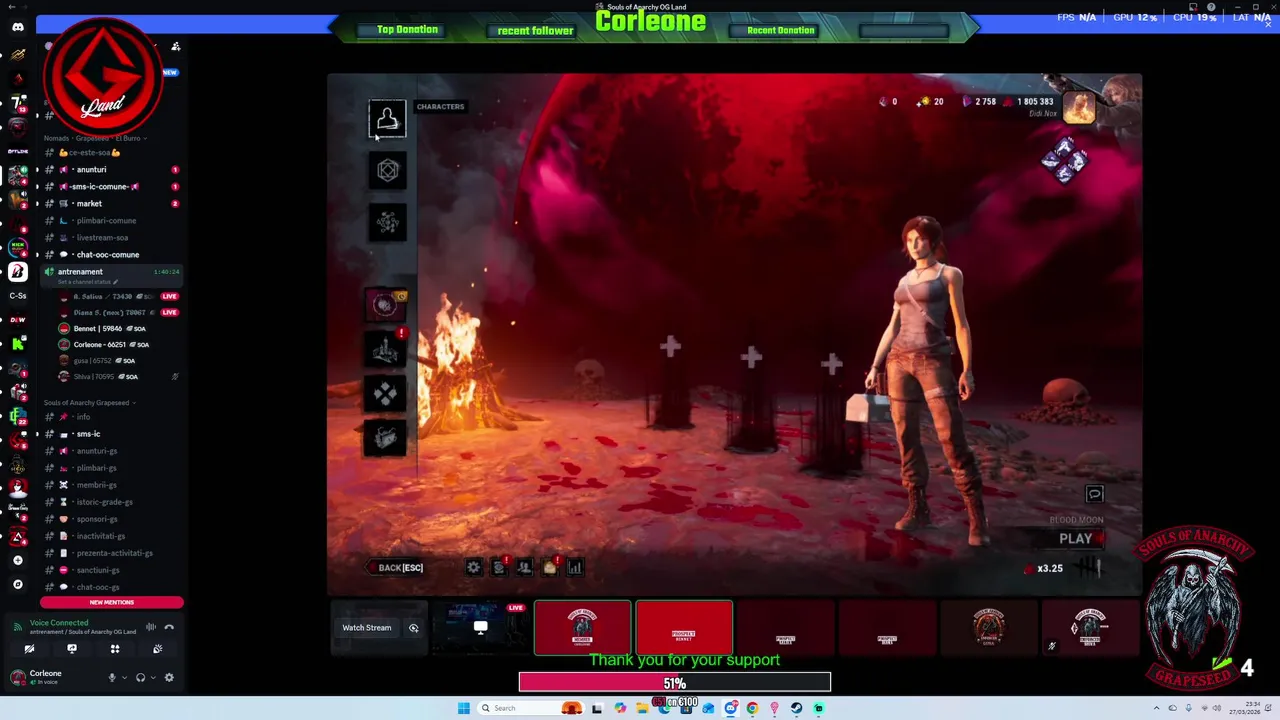1280x720 pixels.
Task: Select voice user Shiva | 70595
Action: click(118, 376)
